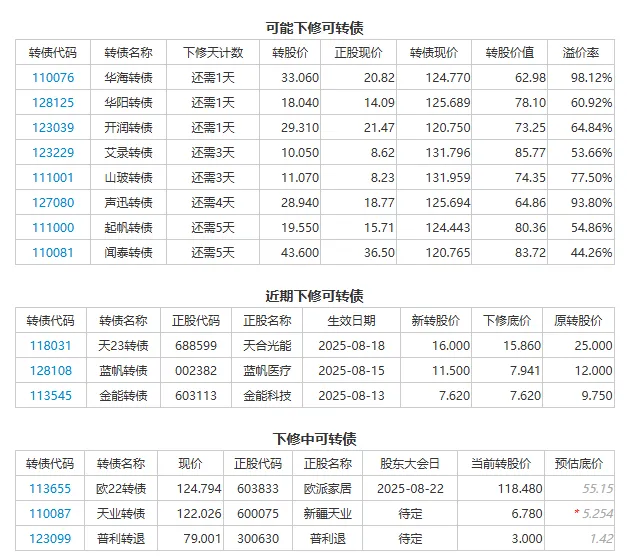
Task: Click the 下修天计数 column header
Action: [x=213, y=52]
